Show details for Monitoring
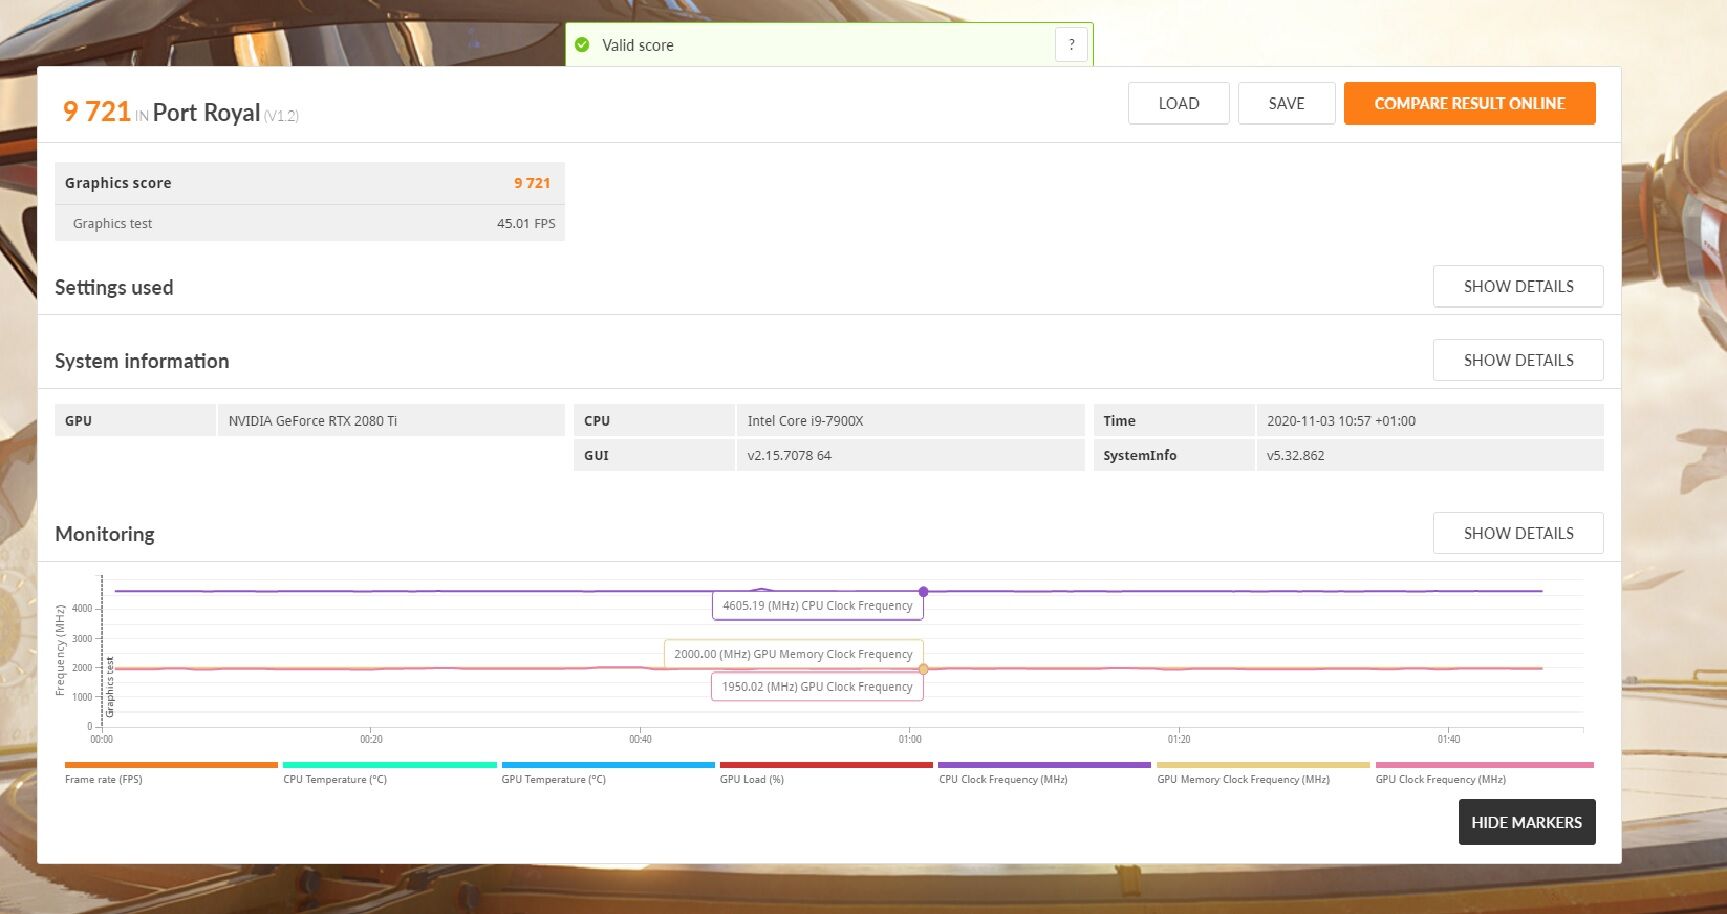The height and width of the screenshot is (914, 1727). 1518,533
